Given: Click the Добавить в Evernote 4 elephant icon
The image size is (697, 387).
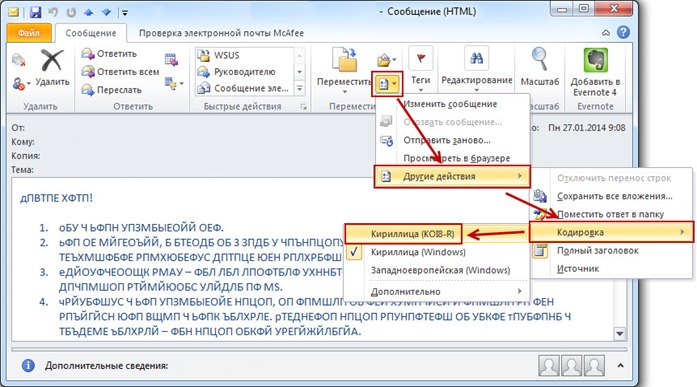Looking at the screenshot, I should [595, 60].
